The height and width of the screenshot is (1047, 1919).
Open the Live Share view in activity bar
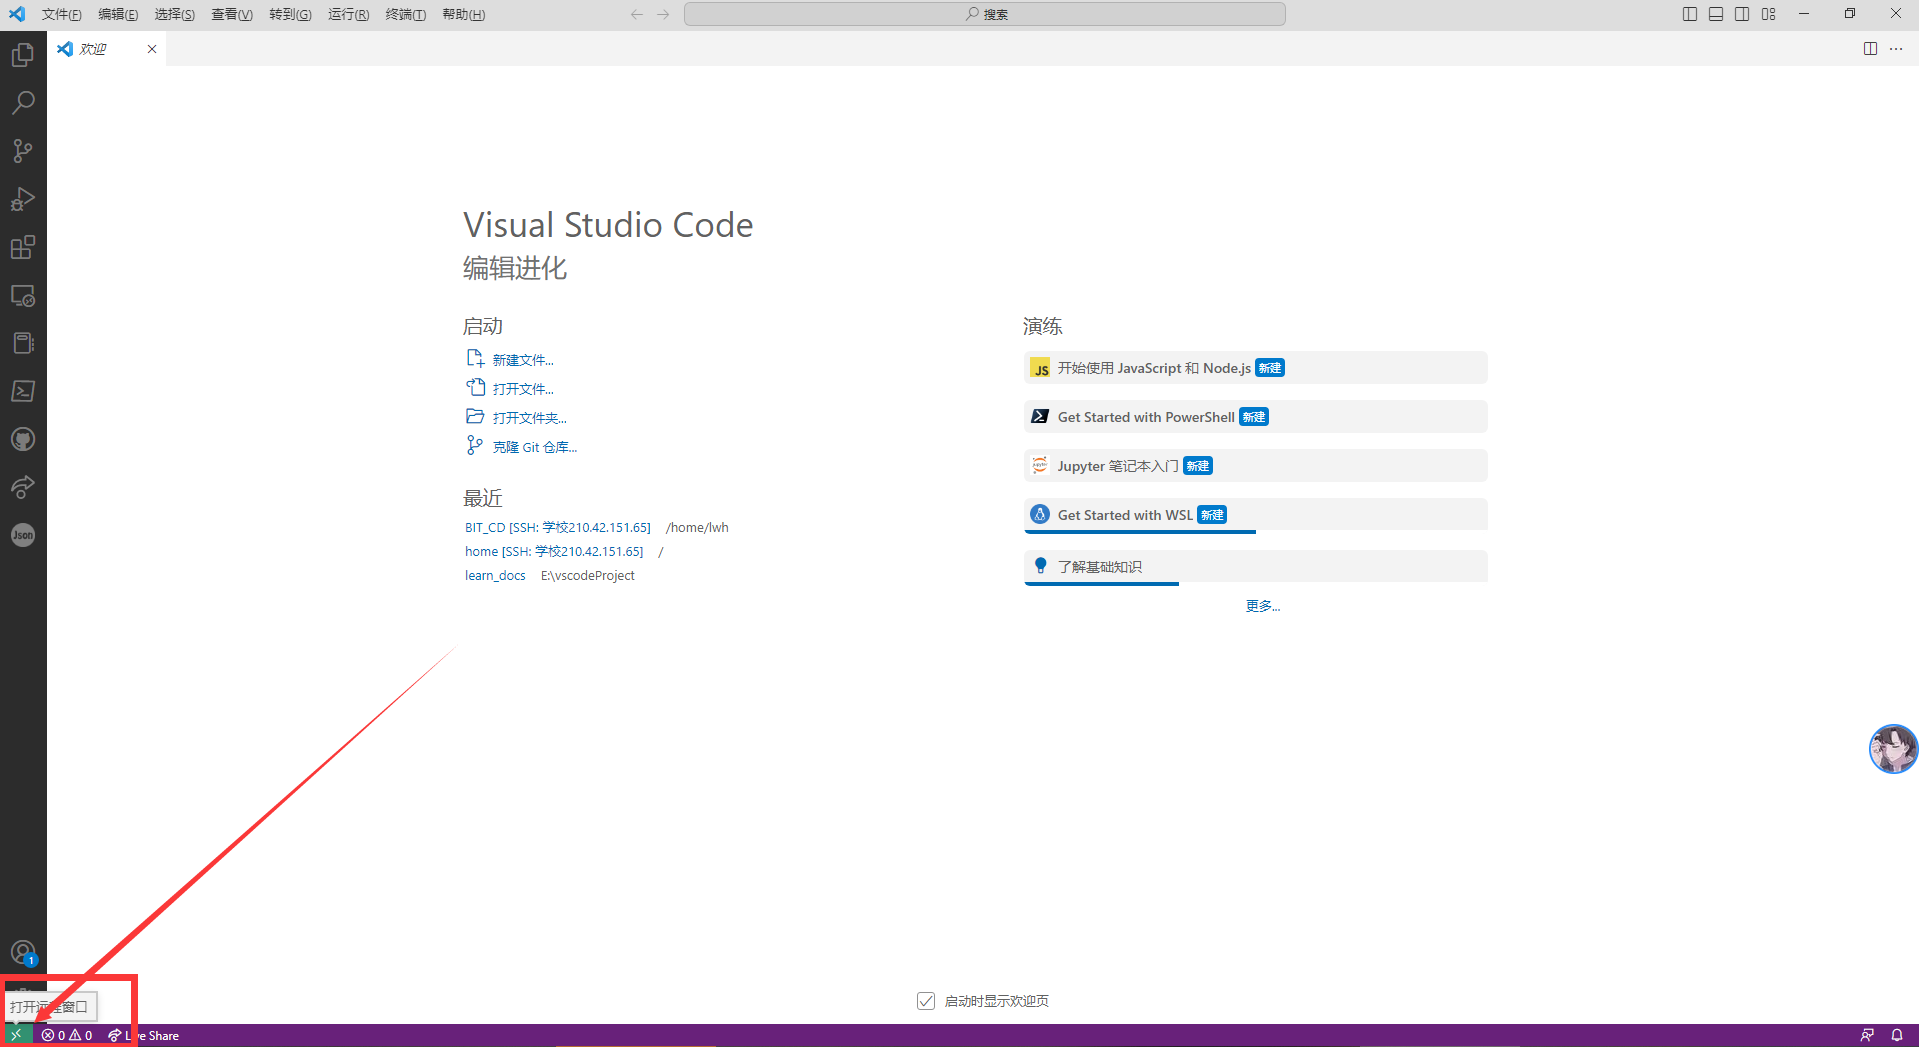(23, 487)
